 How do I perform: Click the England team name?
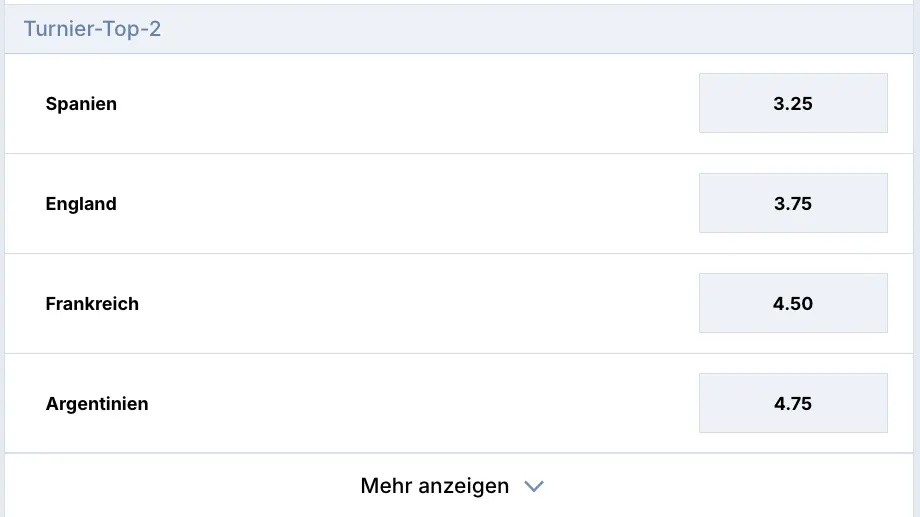point(81,204)
